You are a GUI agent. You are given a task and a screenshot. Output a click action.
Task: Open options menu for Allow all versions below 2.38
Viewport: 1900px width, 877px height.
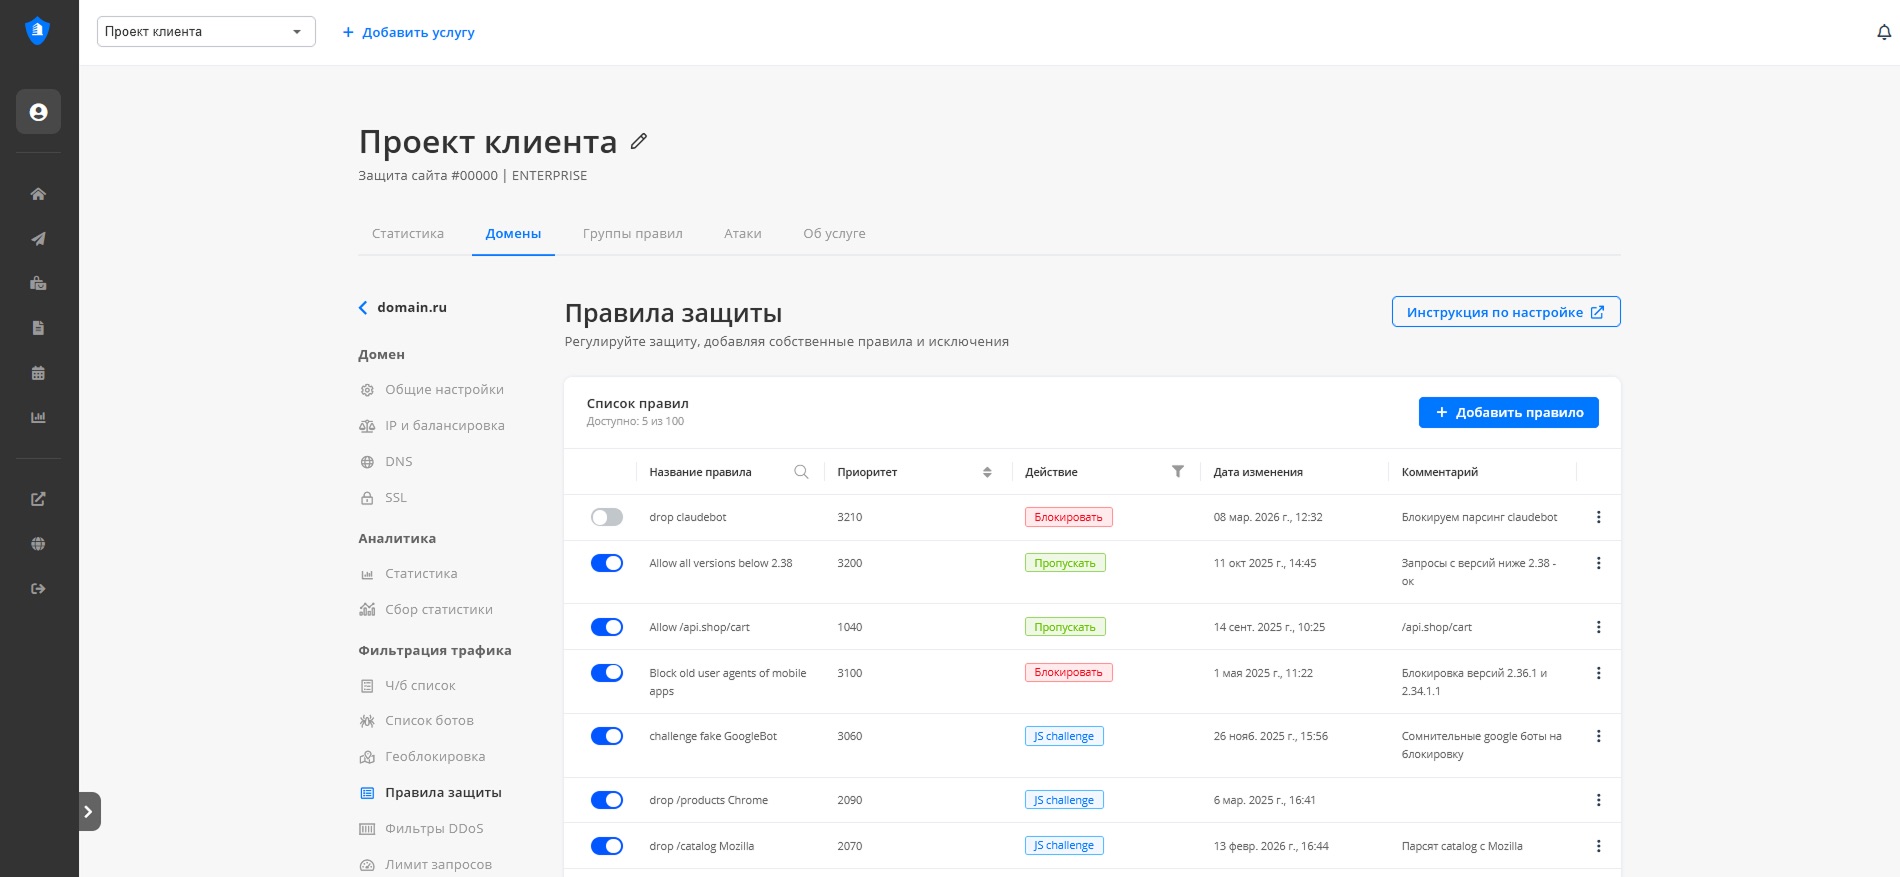coord(1598,563)
